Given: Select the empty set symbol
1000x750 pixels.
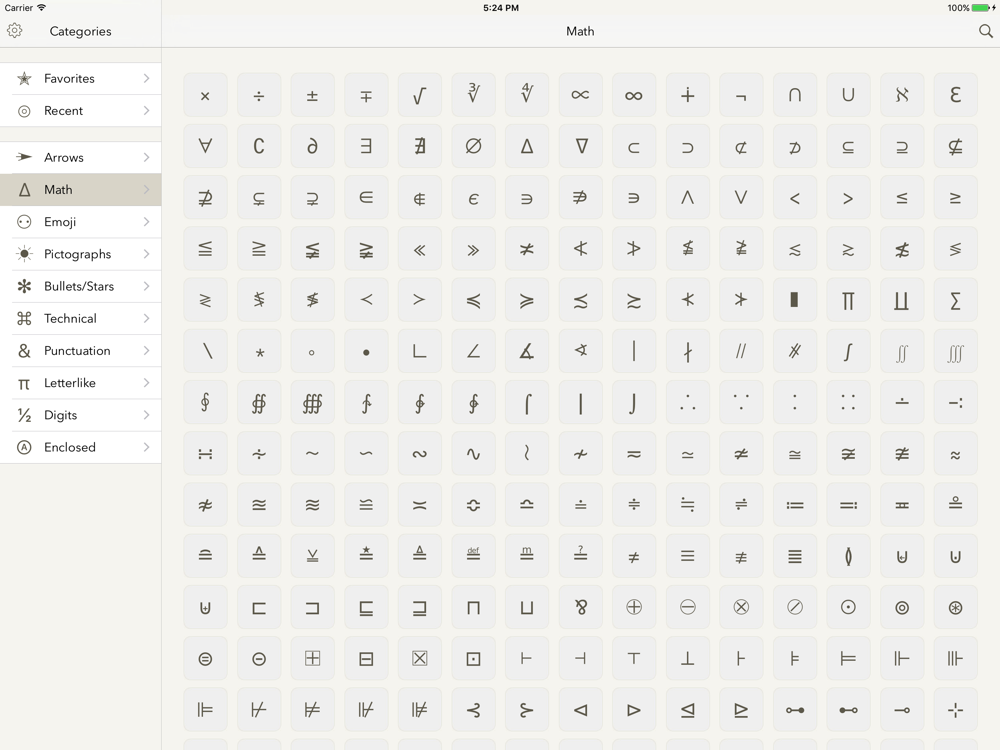Looking at the screenshot, I should click(473, 147).
